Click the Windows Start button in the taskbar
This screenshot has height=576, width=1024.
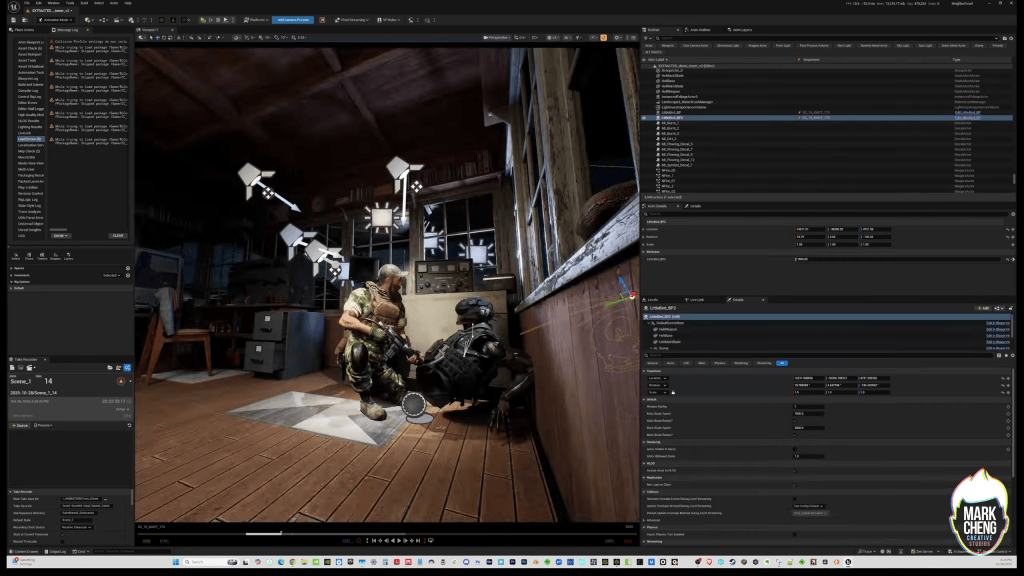click(x=176, y=562)
